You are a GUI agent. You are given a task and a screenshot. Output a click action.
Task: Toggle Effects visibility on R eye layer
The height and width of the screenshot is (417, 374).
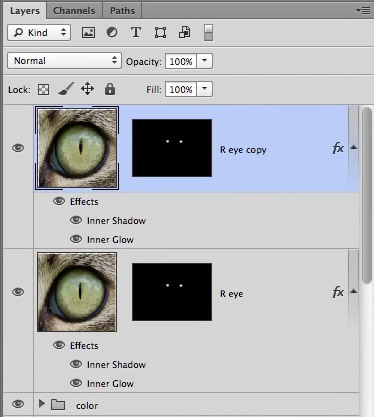[59, 345]
